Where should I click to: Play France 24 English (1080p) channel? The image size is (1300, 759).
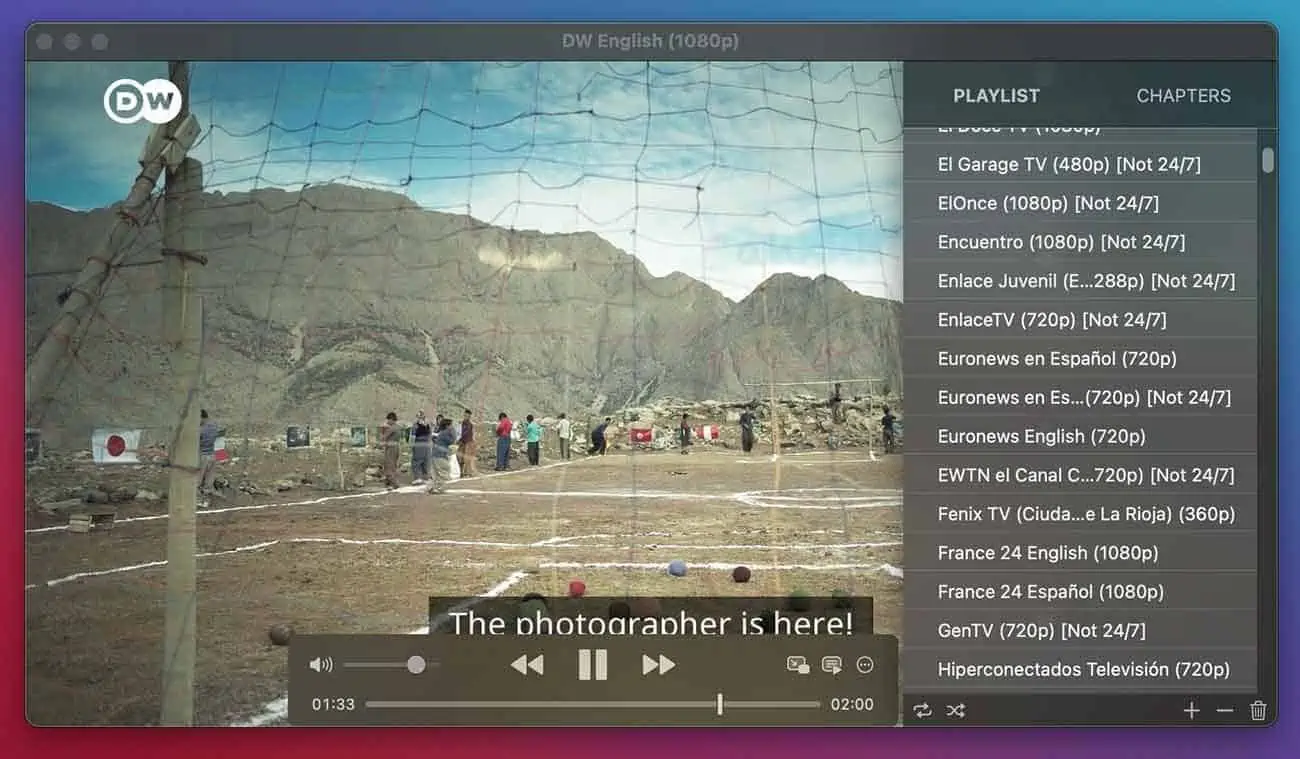coord(1047,553)
